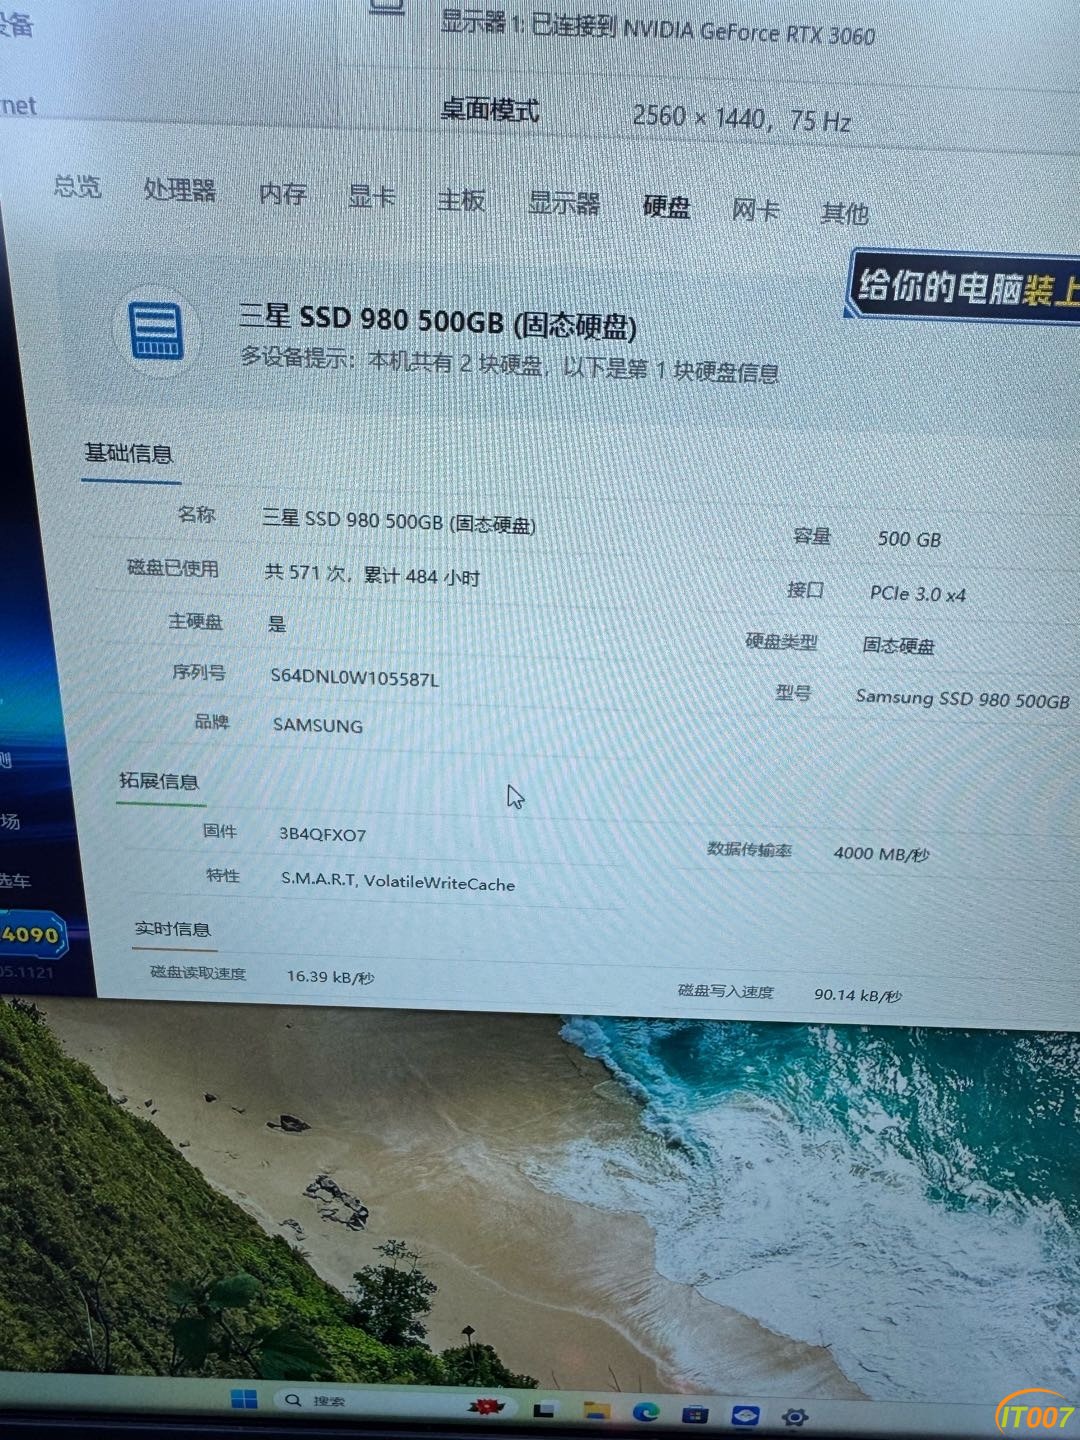Click the 多设备提示 multi-disk notice
The image size is (1080, 1440).
click(x=510, y=365)
